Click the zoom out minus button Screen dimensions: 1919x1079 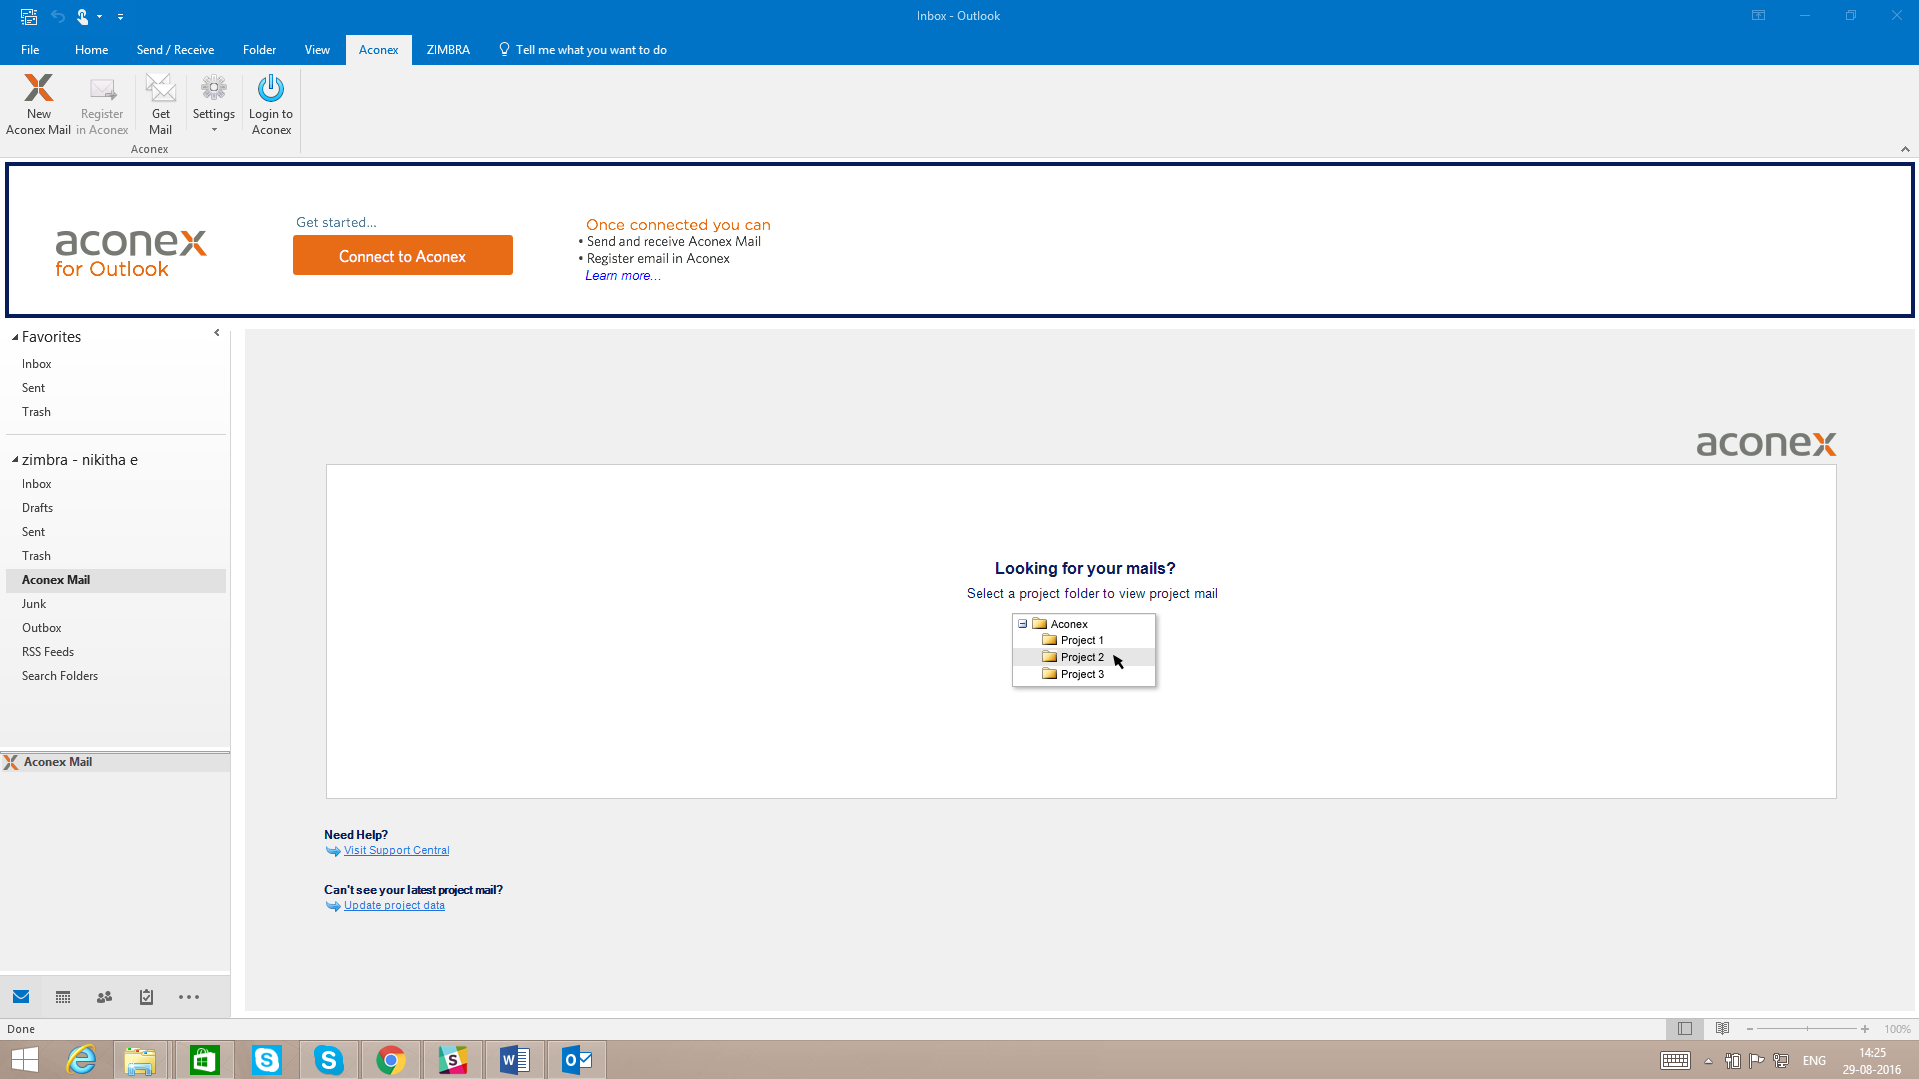coord(1750,1029)
